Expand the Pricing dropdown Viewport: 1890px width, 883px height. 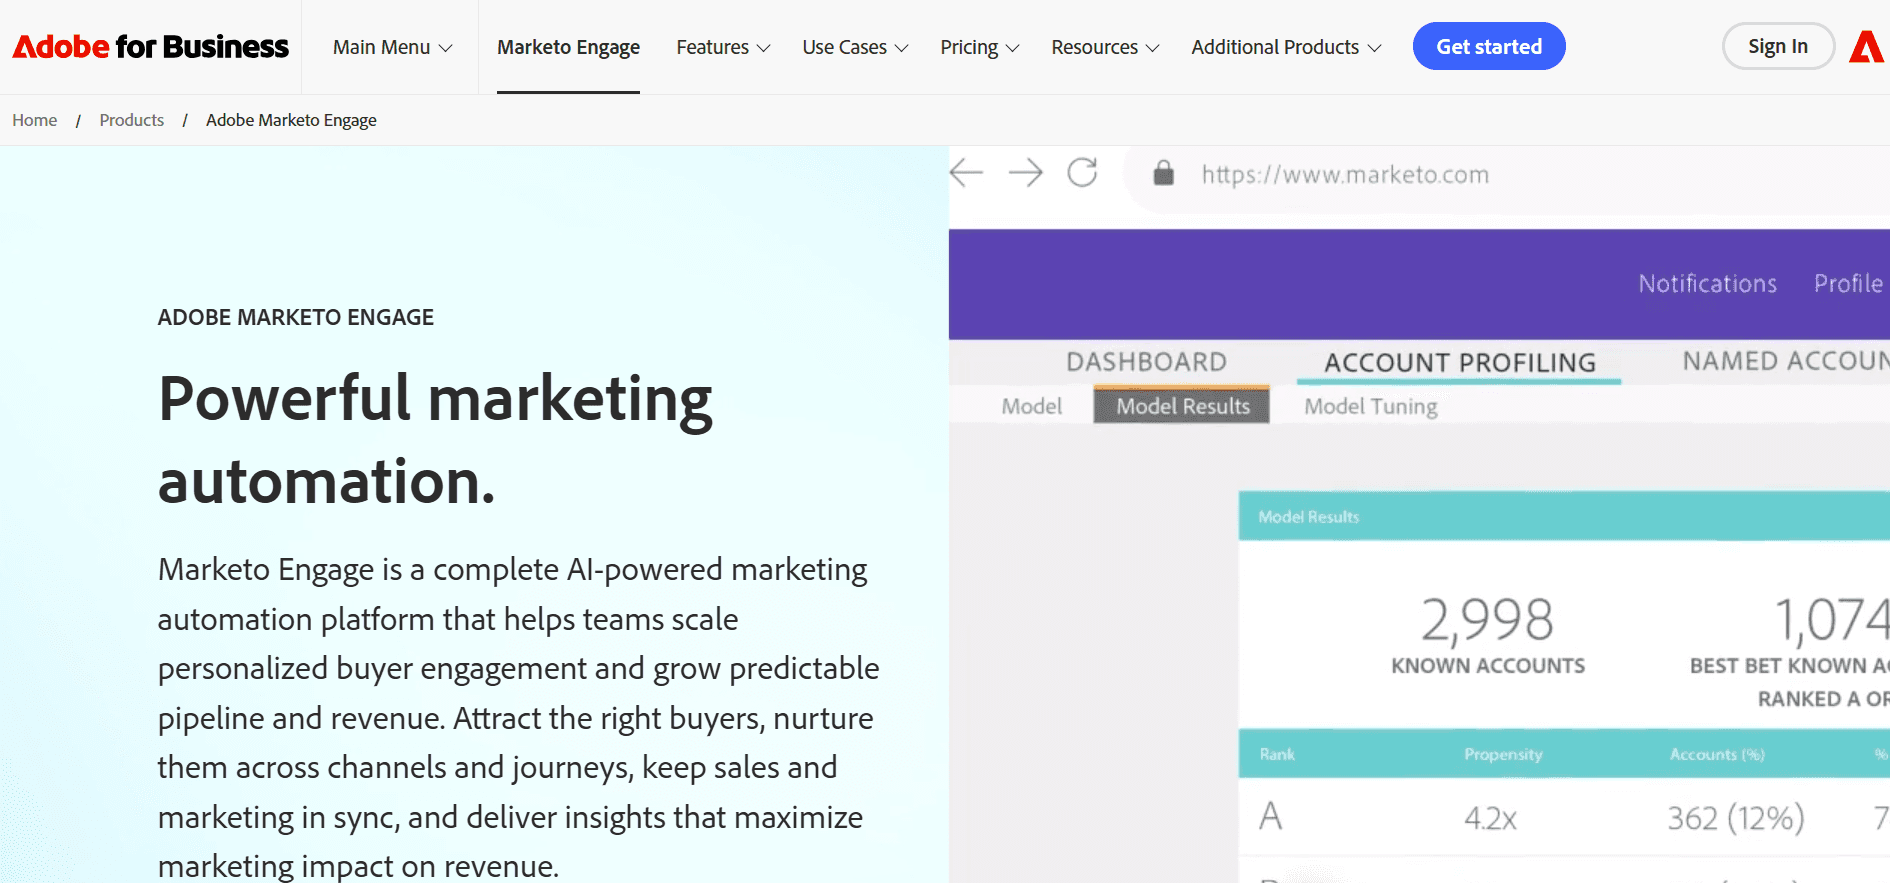tap(979, 47)
